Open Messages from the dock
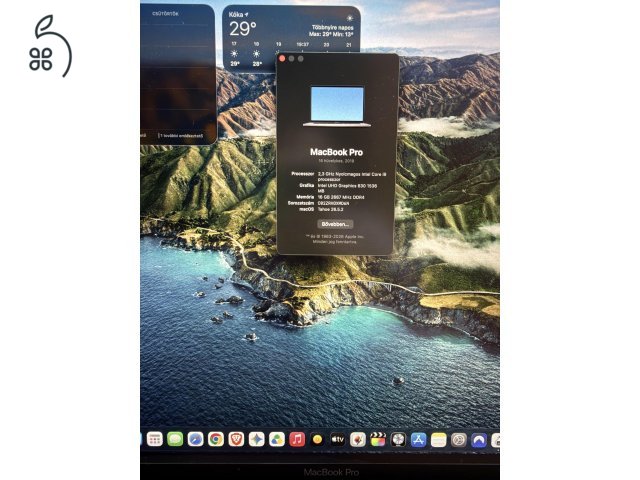 (x=175, y=440)
